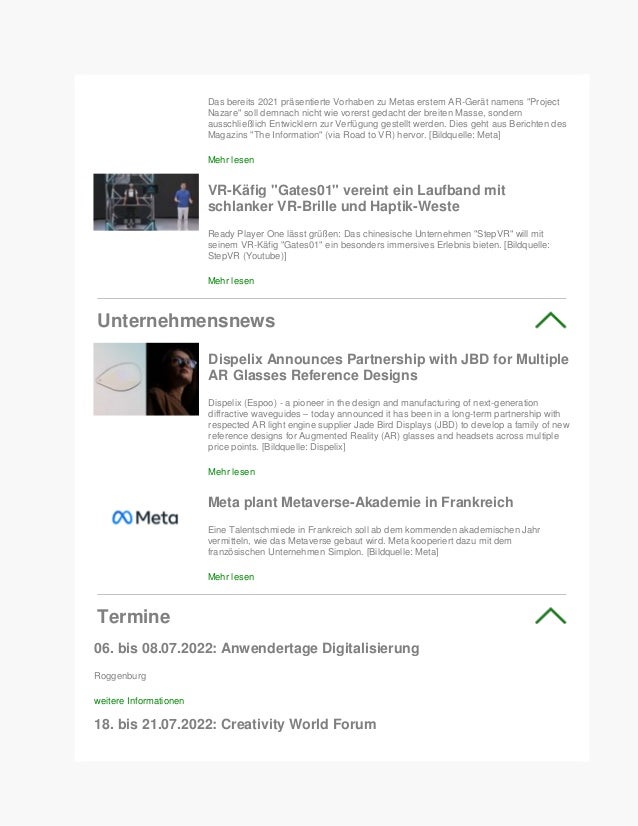Screen dimensions: 638x826
Task: Click the Project Nazare article paragraph
Action: coord(387,119)
